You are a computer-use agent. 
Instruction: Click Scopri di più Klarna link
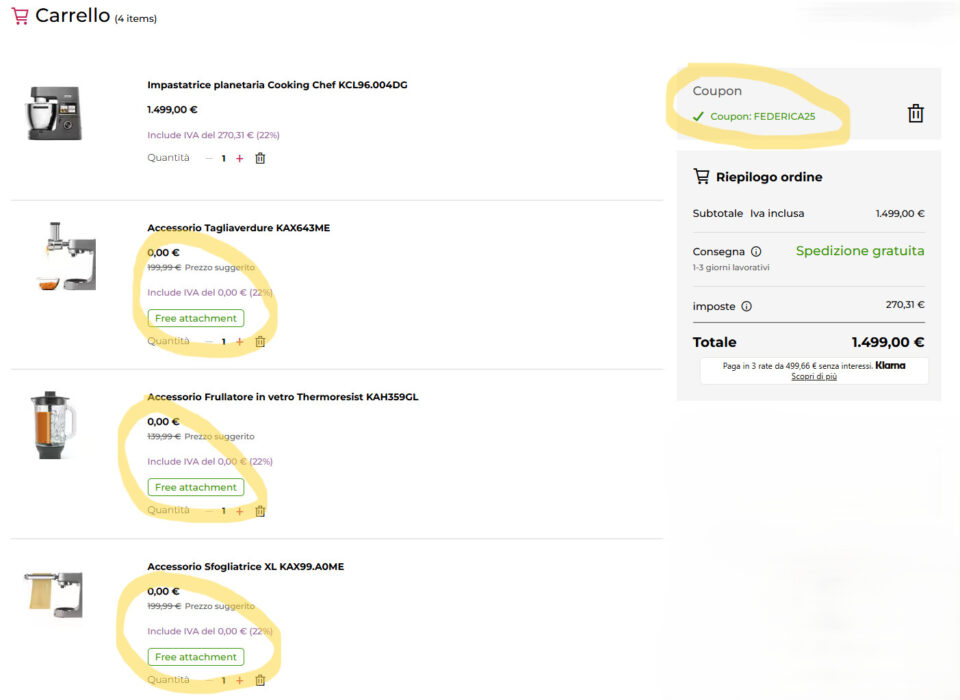click(x=814, y=376)
